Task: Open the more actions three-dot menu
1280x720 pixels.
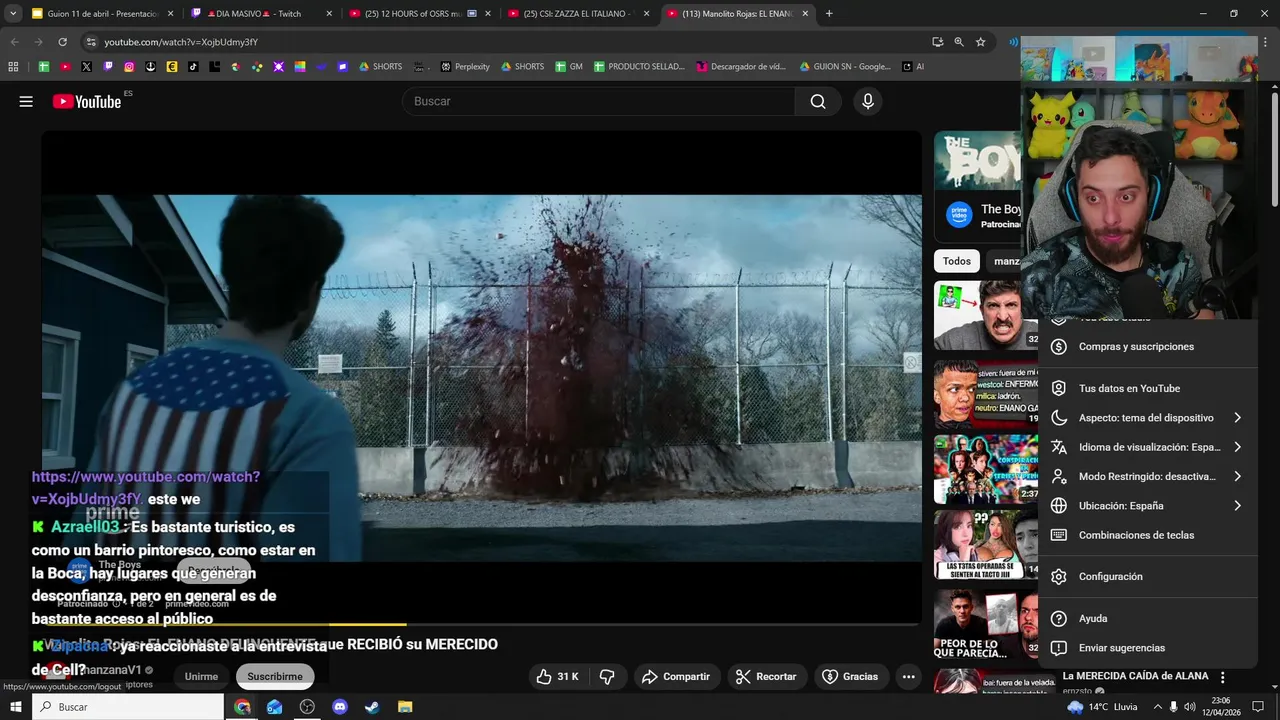Action: [x=908, y=677]
